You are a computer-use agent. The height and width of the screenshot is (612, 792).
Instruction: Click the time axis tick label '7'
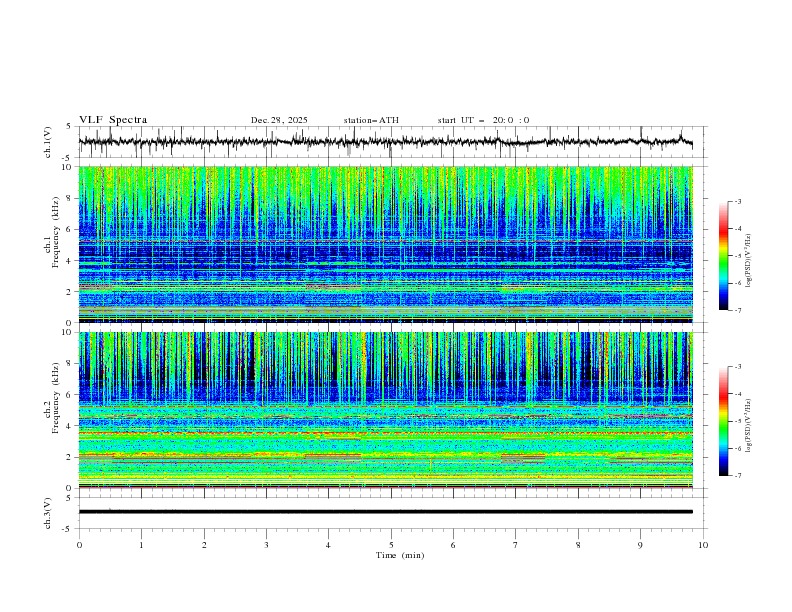point(516,545)
